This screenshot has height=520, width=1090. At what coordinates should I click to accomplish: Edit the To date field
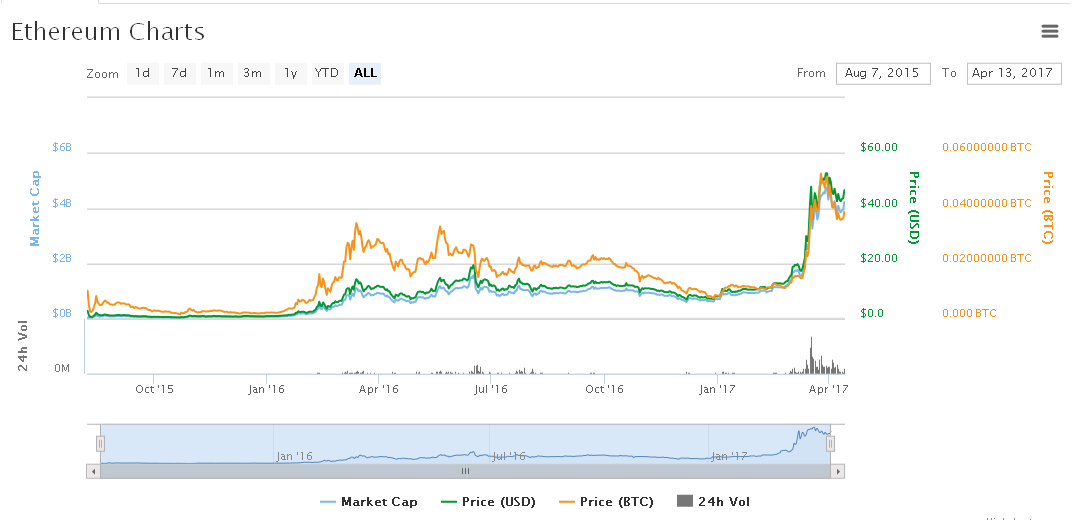[1014, 73]
